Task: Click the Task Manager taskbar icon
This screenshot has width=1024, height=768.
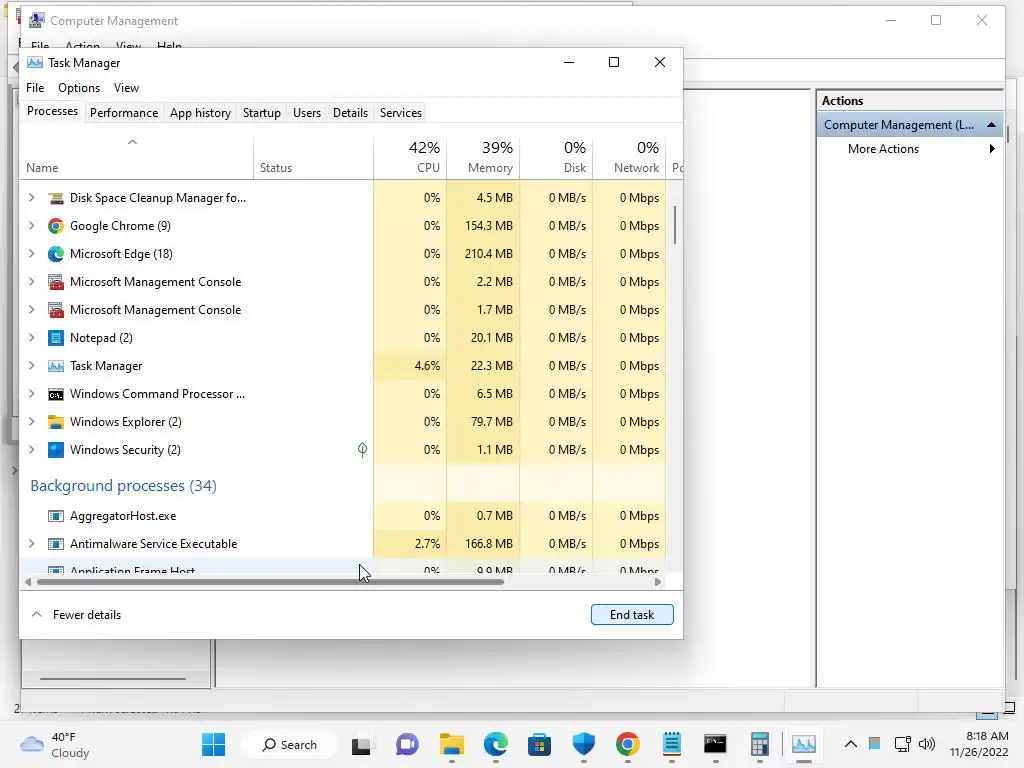Action: (x=804, y=744)
